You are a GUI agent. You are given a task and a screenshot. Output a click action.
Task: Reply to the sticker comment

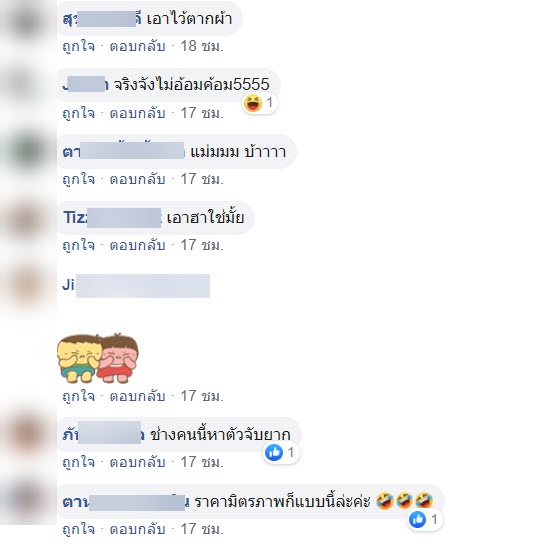coord(137,396)
